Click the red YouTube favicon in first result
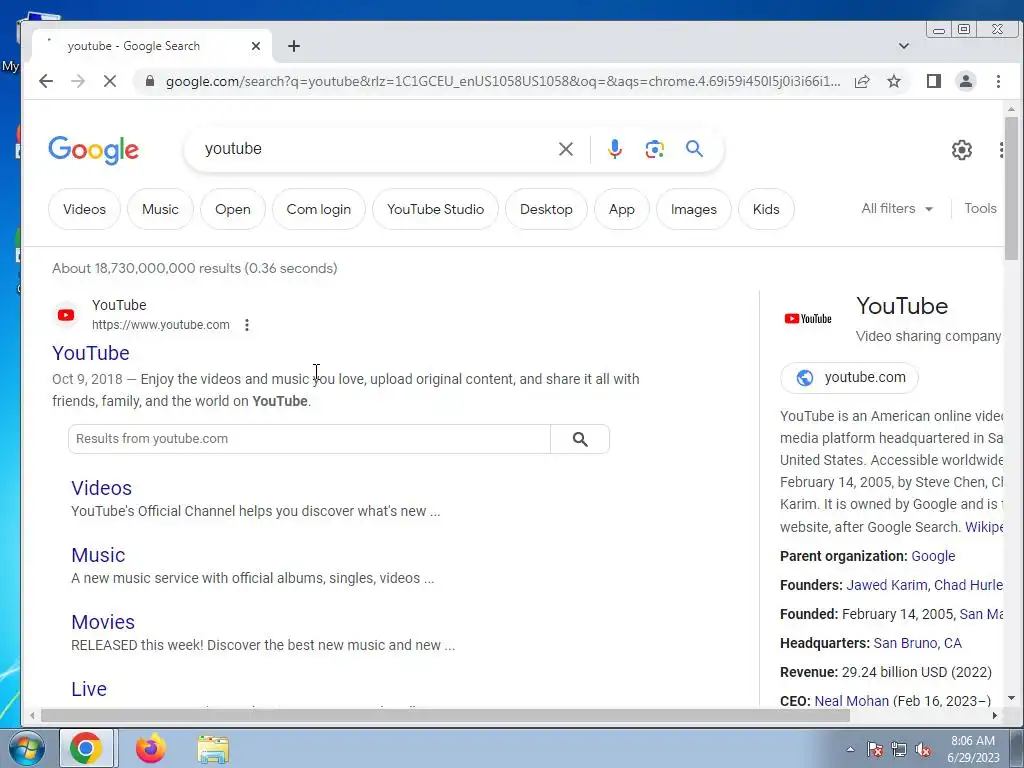 [x=66, y=315]
